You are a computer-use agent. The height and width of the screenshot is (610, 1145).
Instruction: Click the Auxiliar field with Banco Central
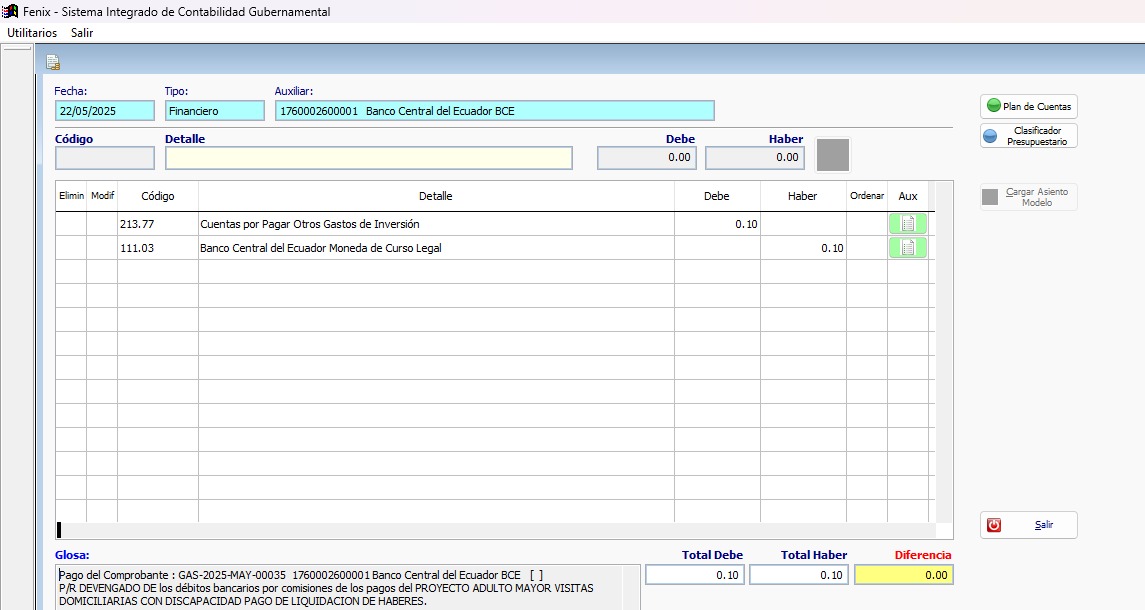point(494,111)
